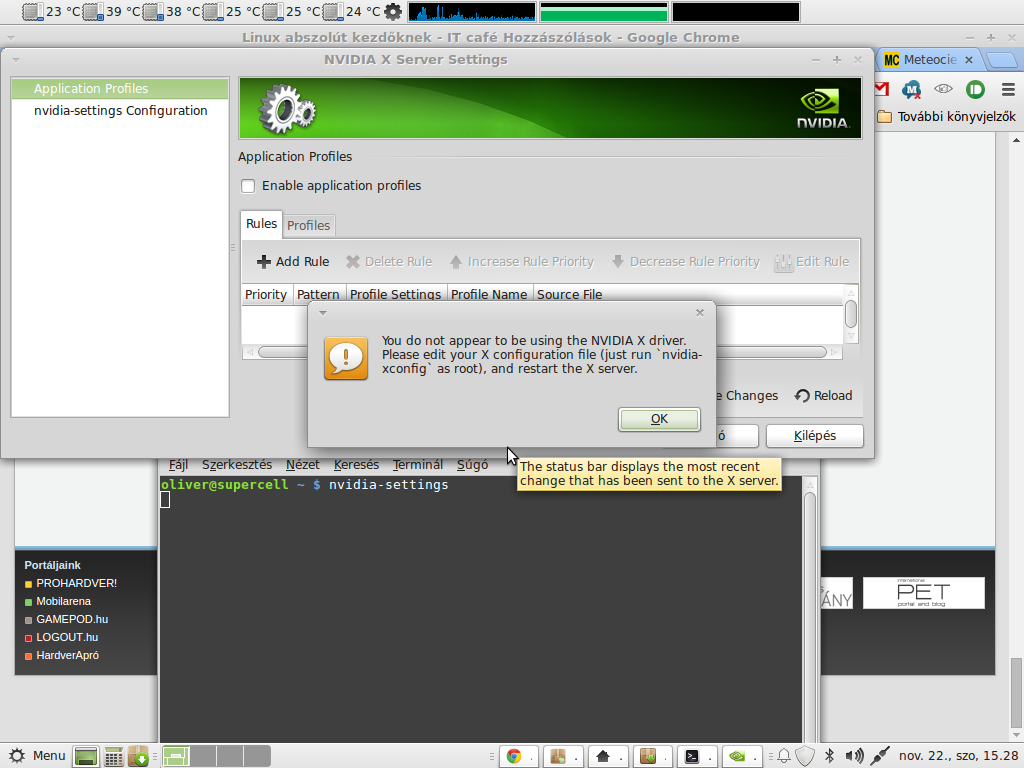Launch the calculator icon in the panel
This screenshot has height=768, width=1024.
pos(114,756)
